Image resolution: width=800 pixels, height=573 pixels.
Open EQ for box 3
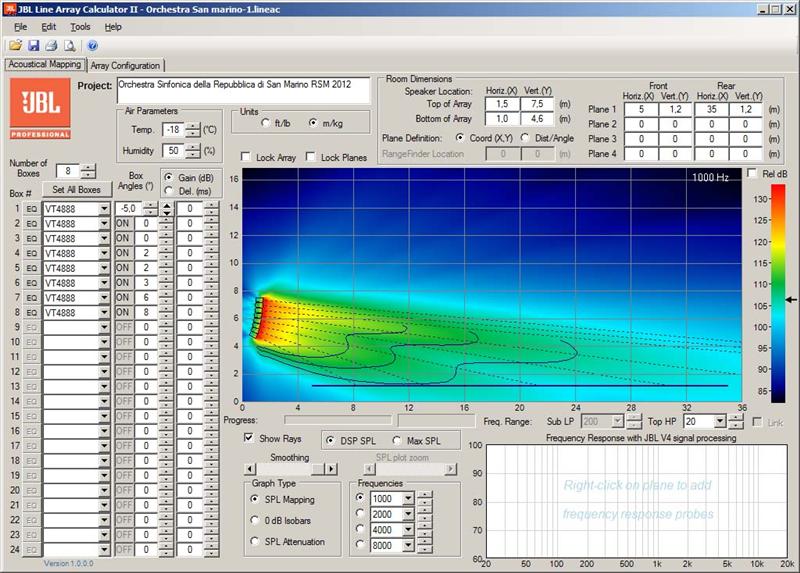coord(32,238)
